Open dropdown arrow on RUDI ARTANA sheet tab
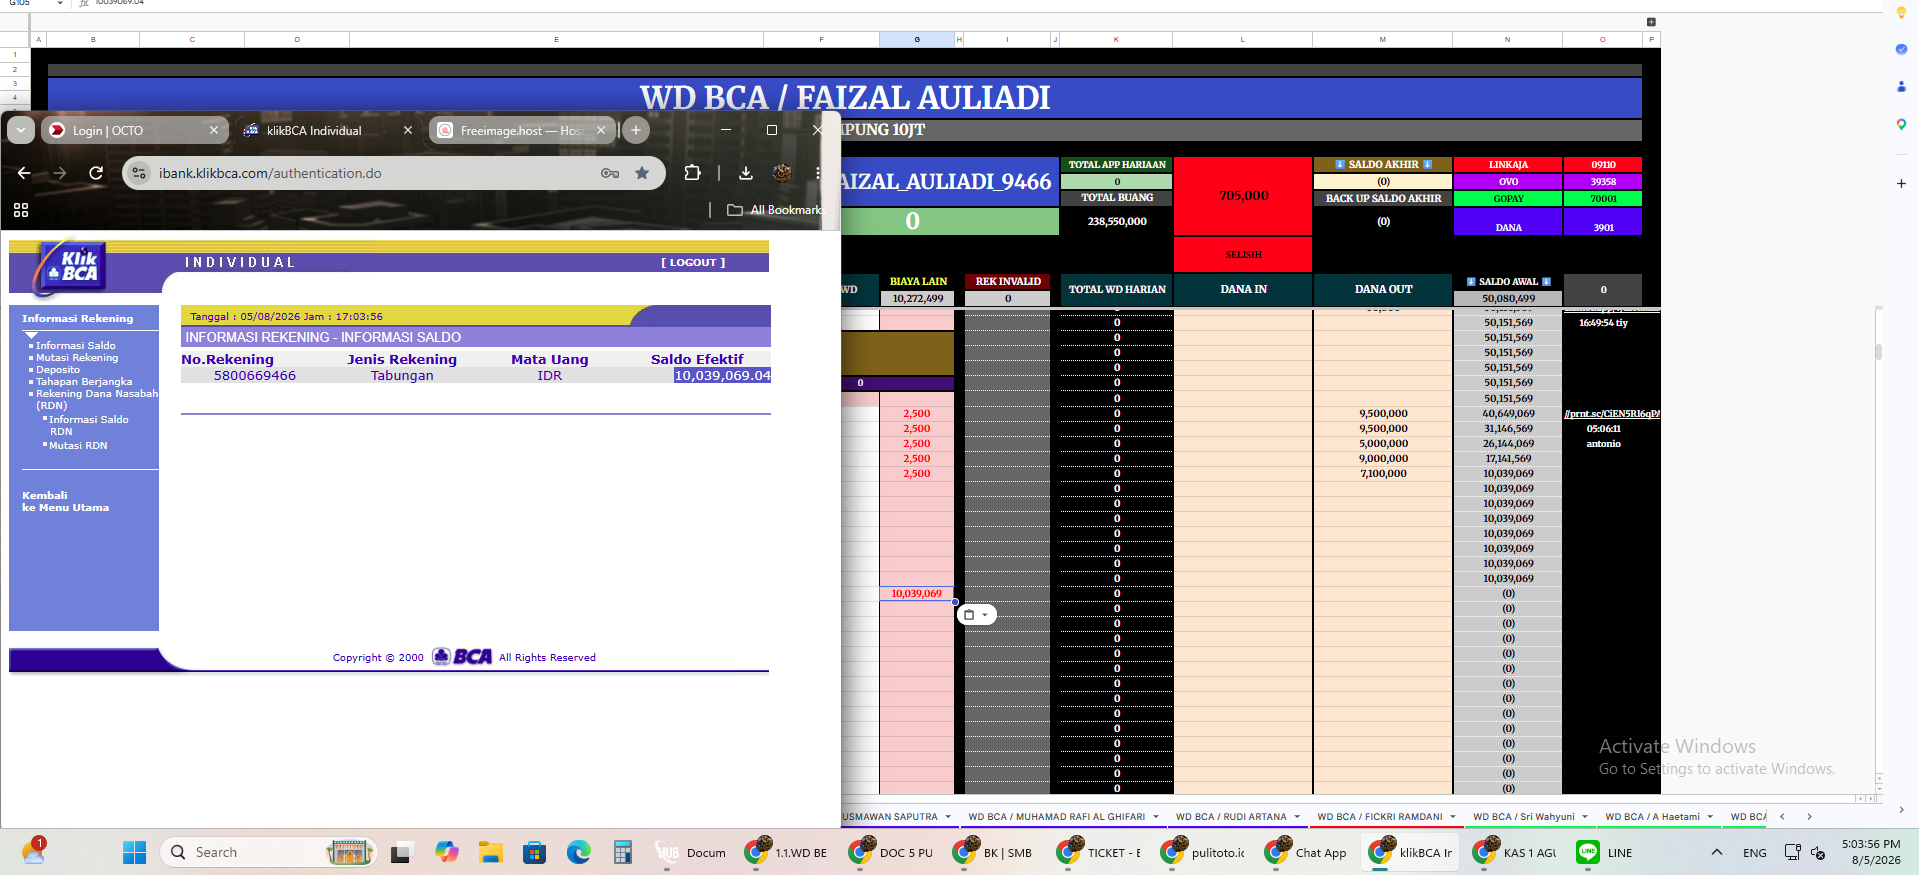1919x875 pixels. point(1297,817)
